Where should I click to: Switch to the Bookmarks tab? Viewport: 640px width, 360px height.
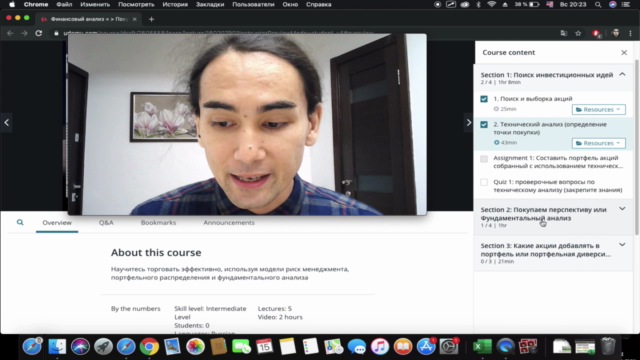[158, 222]
